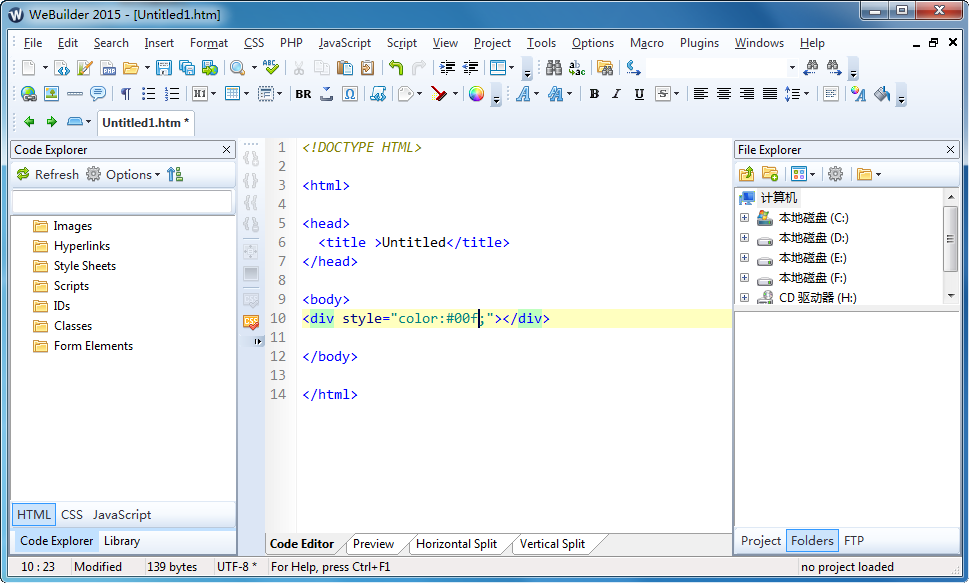The width and height of the screenshot is (970, 584).
Task: Insert special character with Omega icon
Action: pos(350,94)
